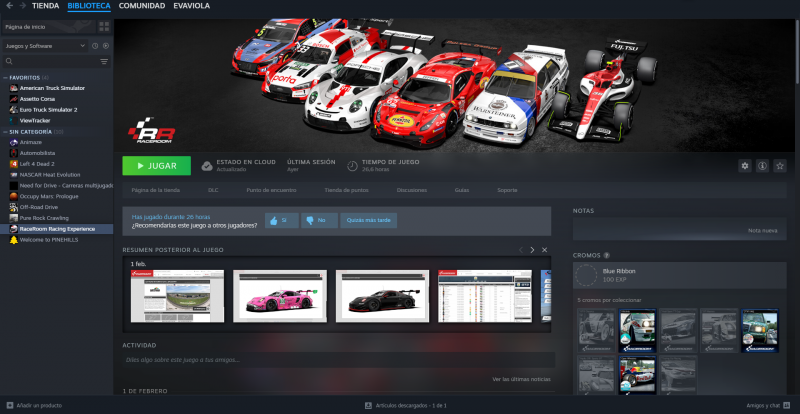Viewport: 800px width, 414px height.
Task: Open game settings gear icon
Action: (x=745, y=165)
